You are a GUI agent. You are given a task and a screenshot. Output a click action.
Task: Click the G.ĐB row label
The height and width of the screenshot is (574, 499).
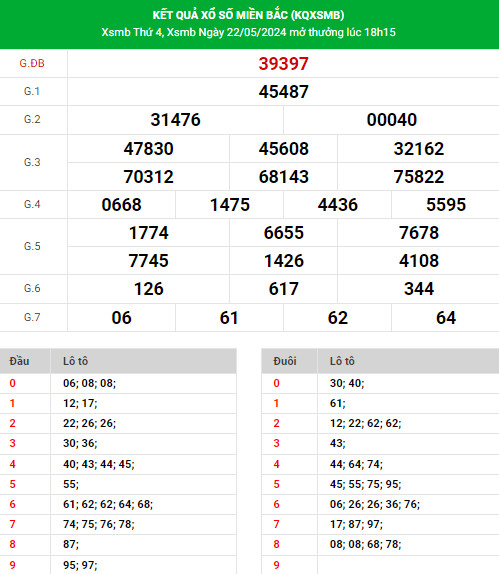pyautogui.click(x=32, y=63)
